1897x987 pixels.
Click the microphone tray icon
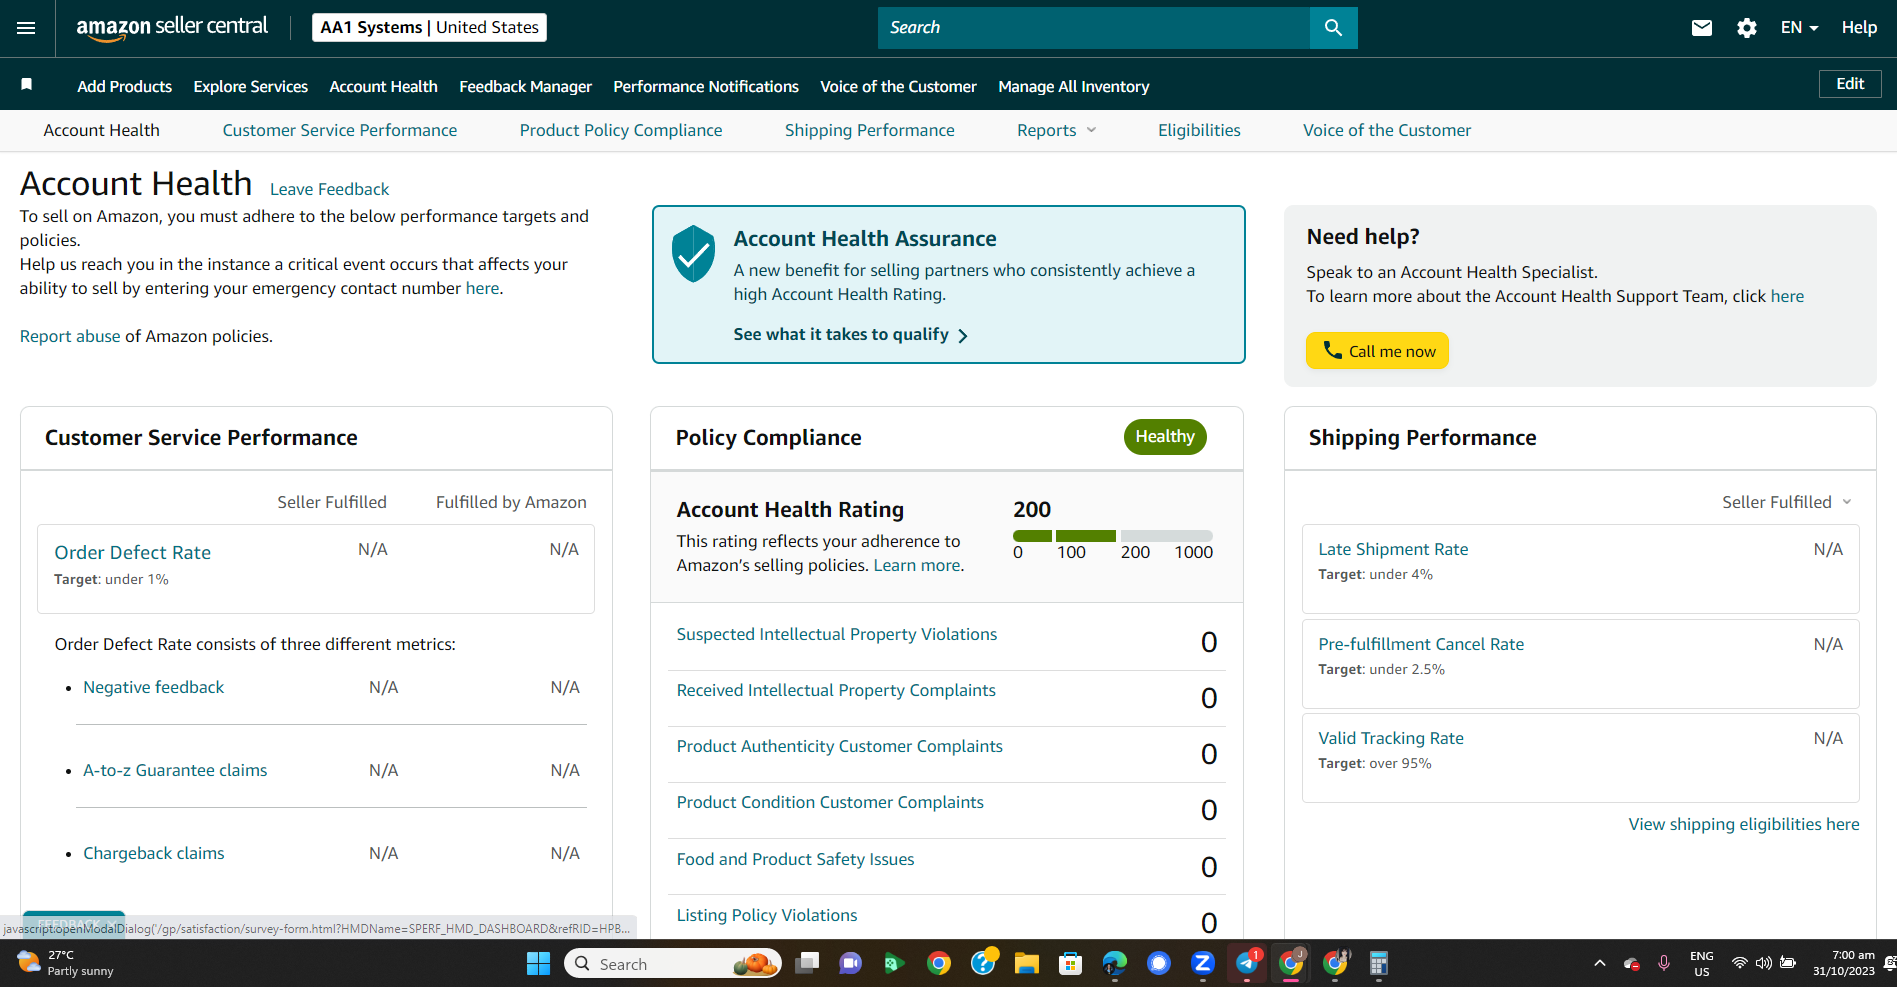click(x=1664, y=963)
